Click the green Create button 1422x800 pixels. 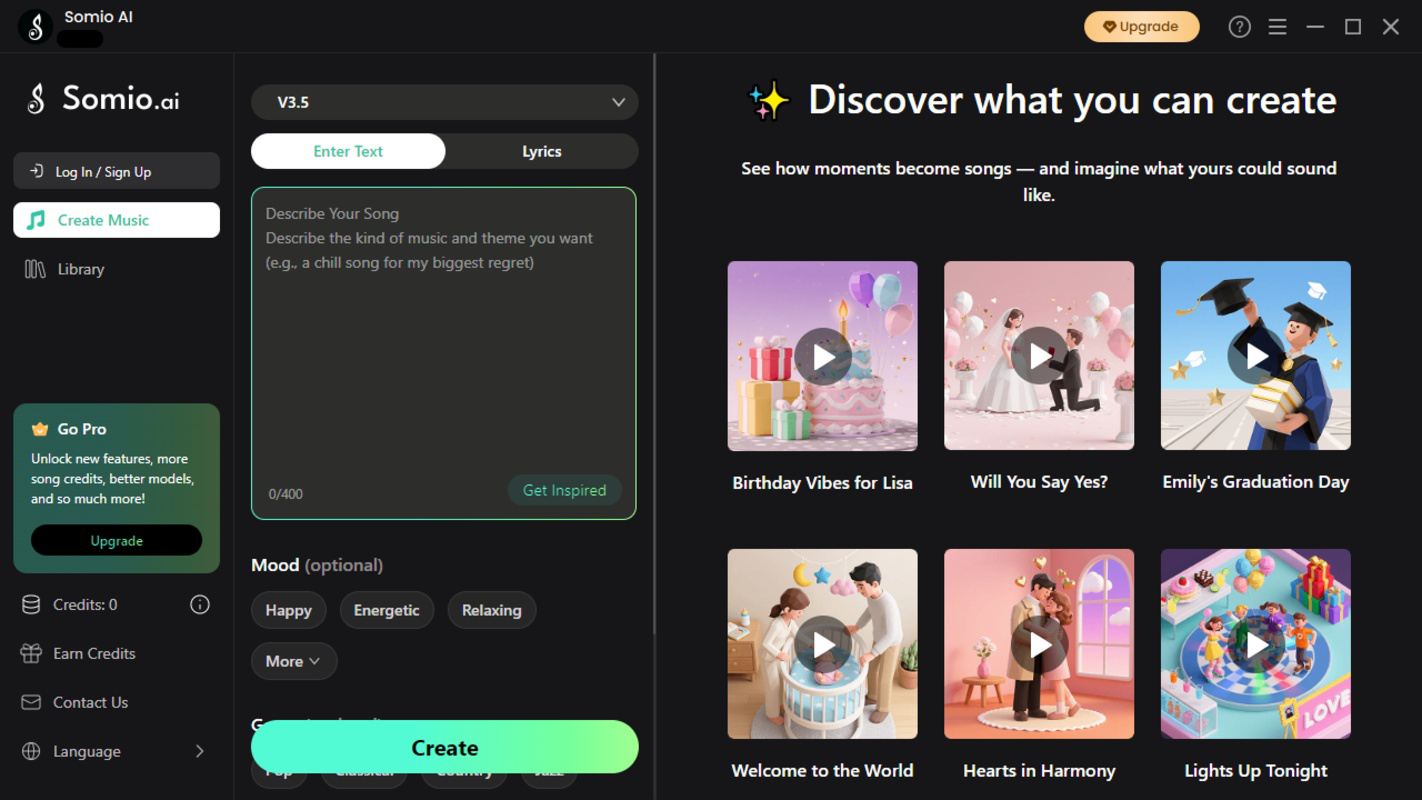(x=444, y=747)
